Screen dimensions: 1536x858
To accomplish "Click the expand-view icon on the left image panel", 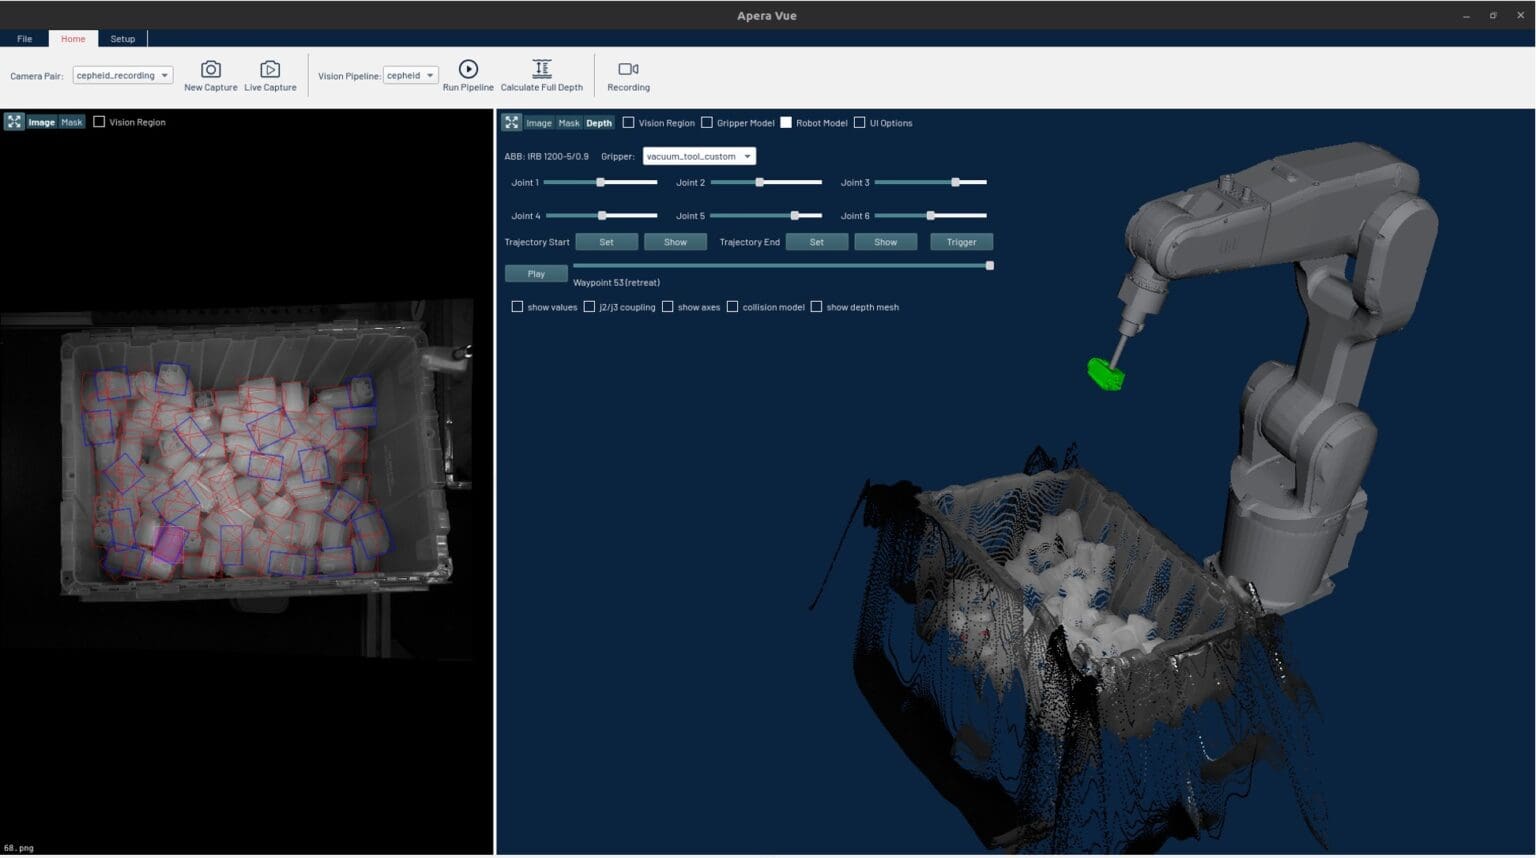I will [14, 121].
